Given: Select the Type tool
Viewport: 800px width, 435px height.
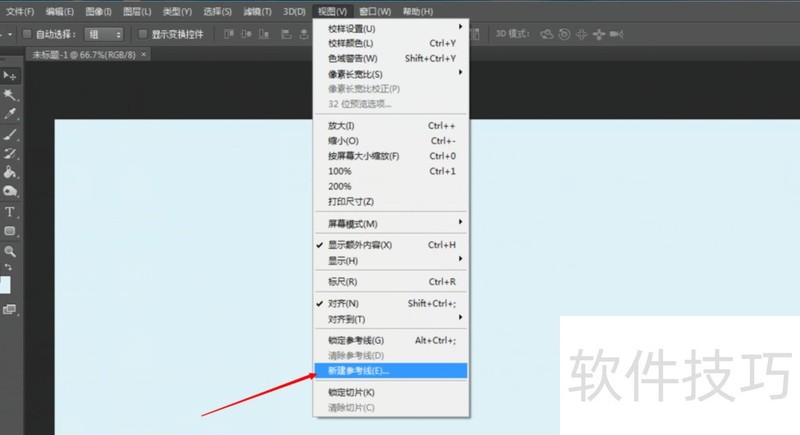Looking at the screenshot, I should click(x=10, y=212).
